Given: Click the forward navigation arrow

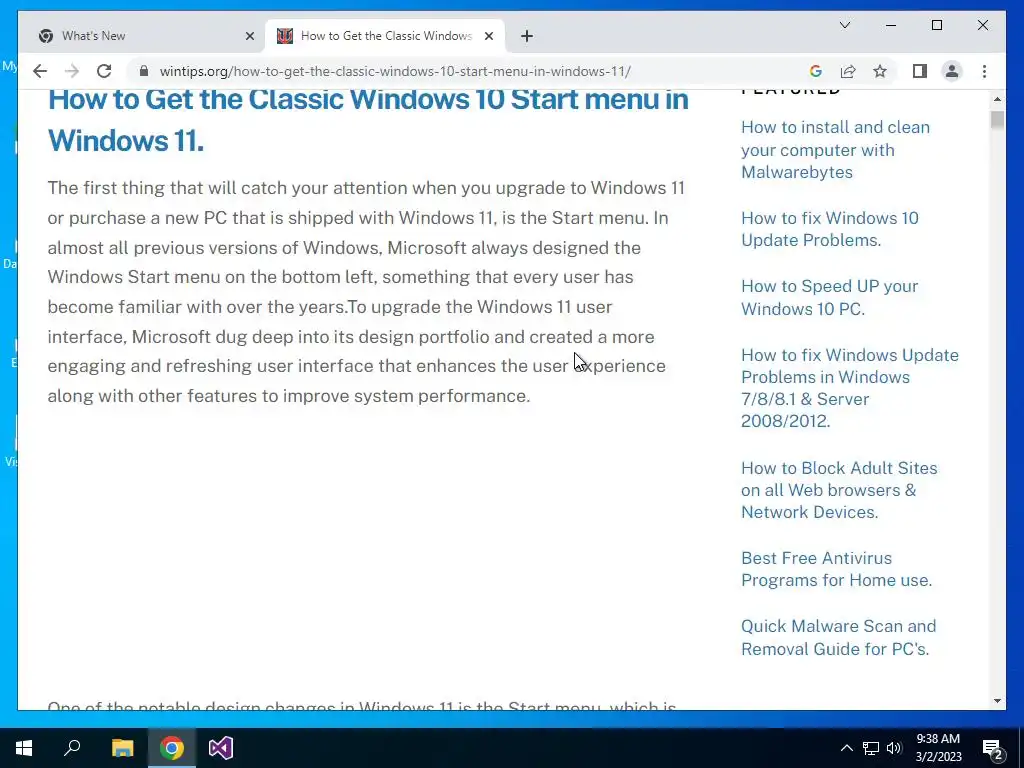Looking at the screenshot, I should click(72, 71).
